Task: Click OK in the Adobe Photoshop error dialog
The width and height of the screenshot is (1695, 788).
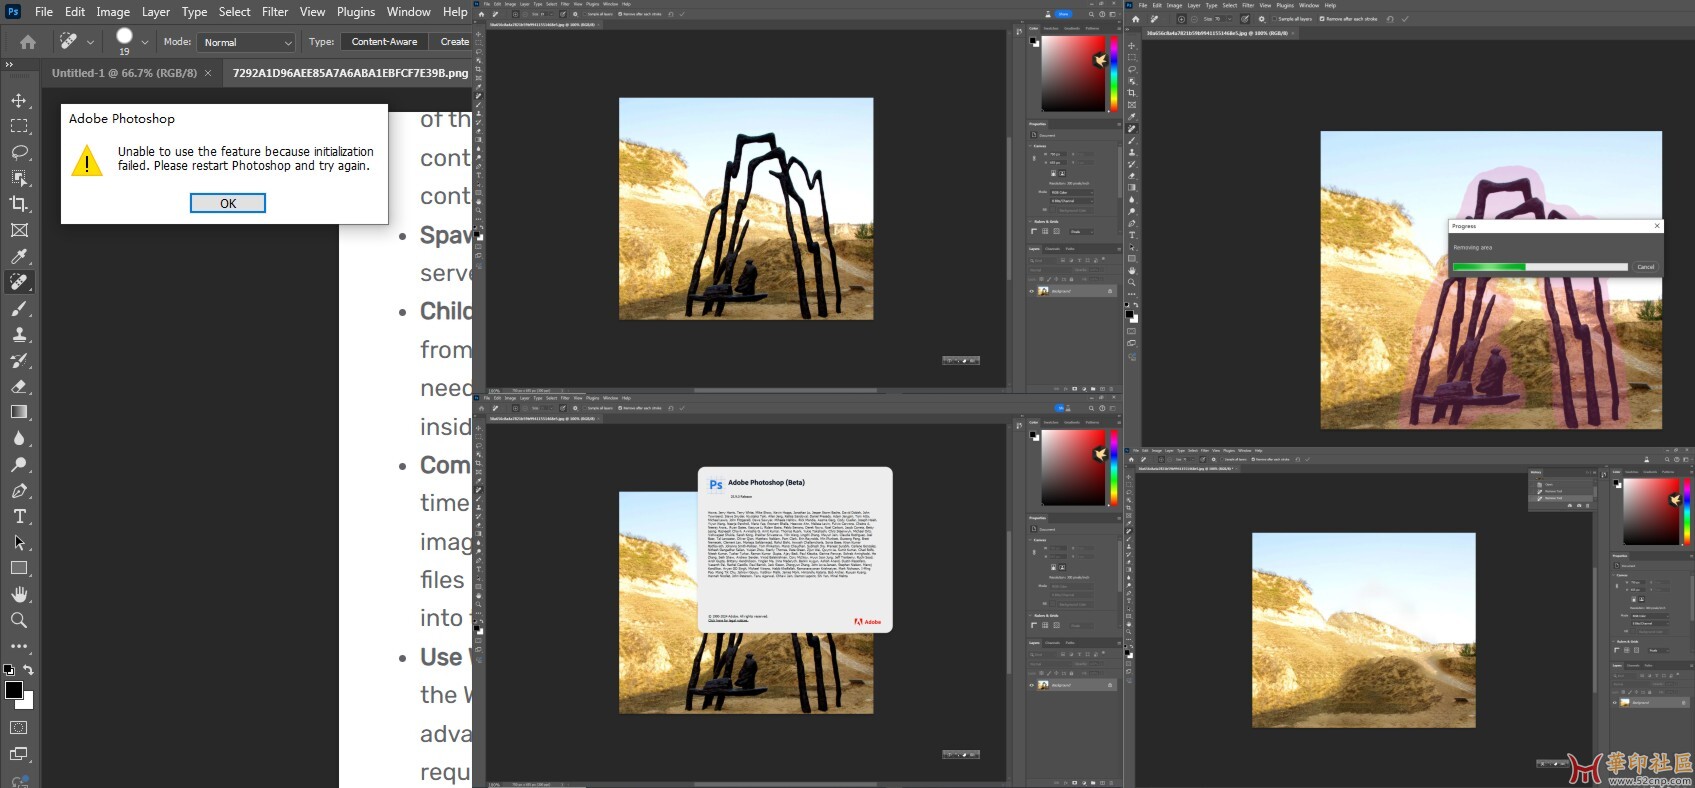Action: point(228,203)
